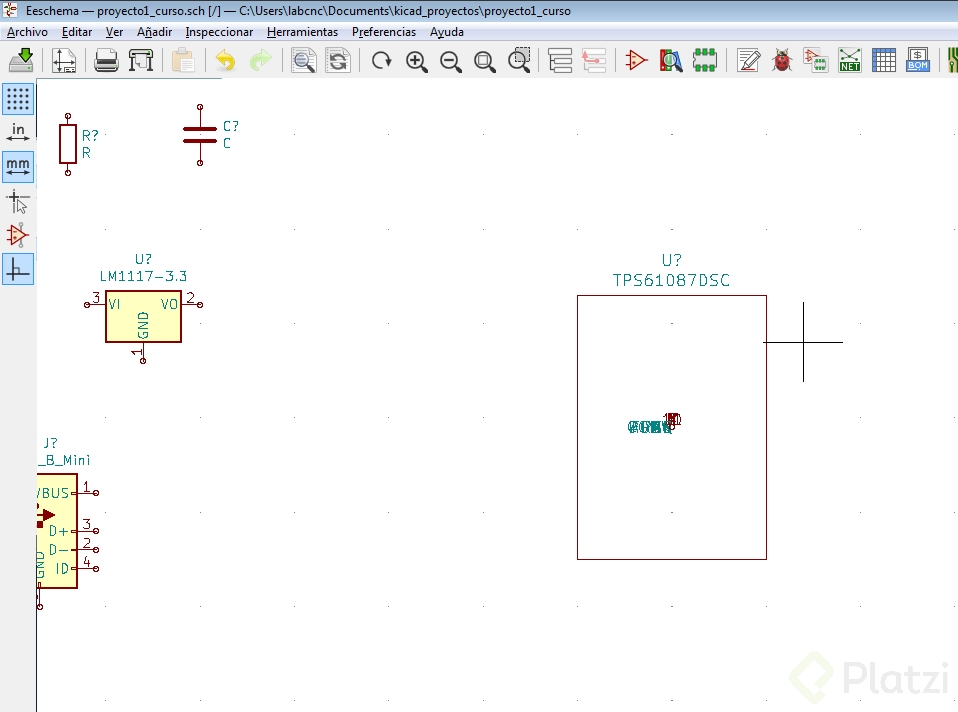This screenshot has height=712, width=958.
Task: Select the resistor R? symbol
Action: (x=68, y=144)
